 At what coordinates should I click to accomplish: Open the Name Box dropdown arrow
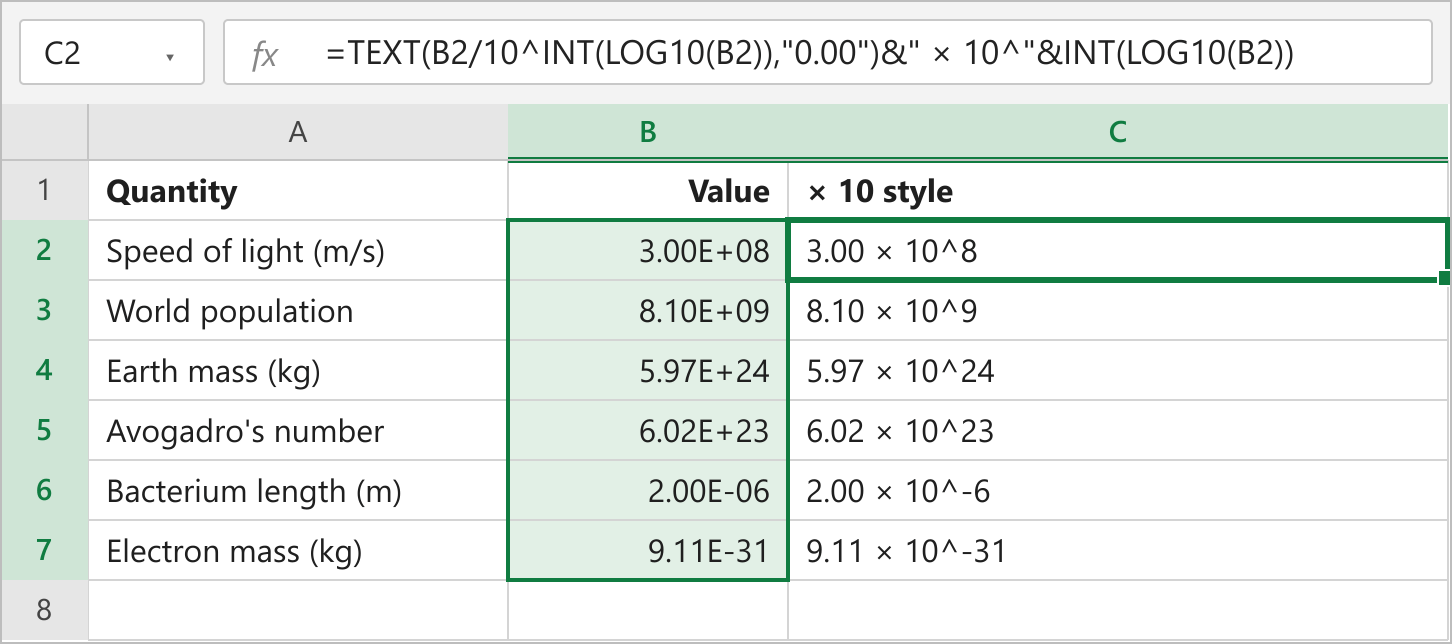click(170, 57)
